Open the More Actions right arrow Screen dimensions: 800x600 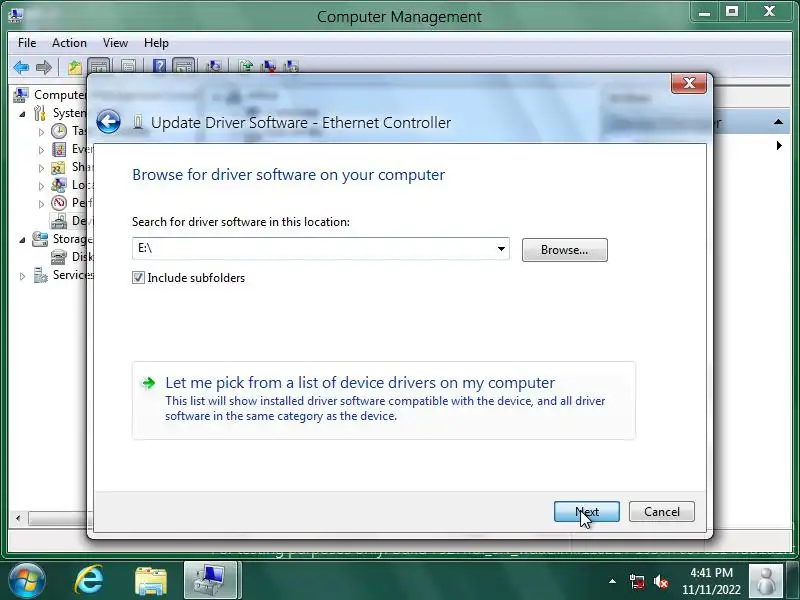pyautogui.click(x=779, y=145)
